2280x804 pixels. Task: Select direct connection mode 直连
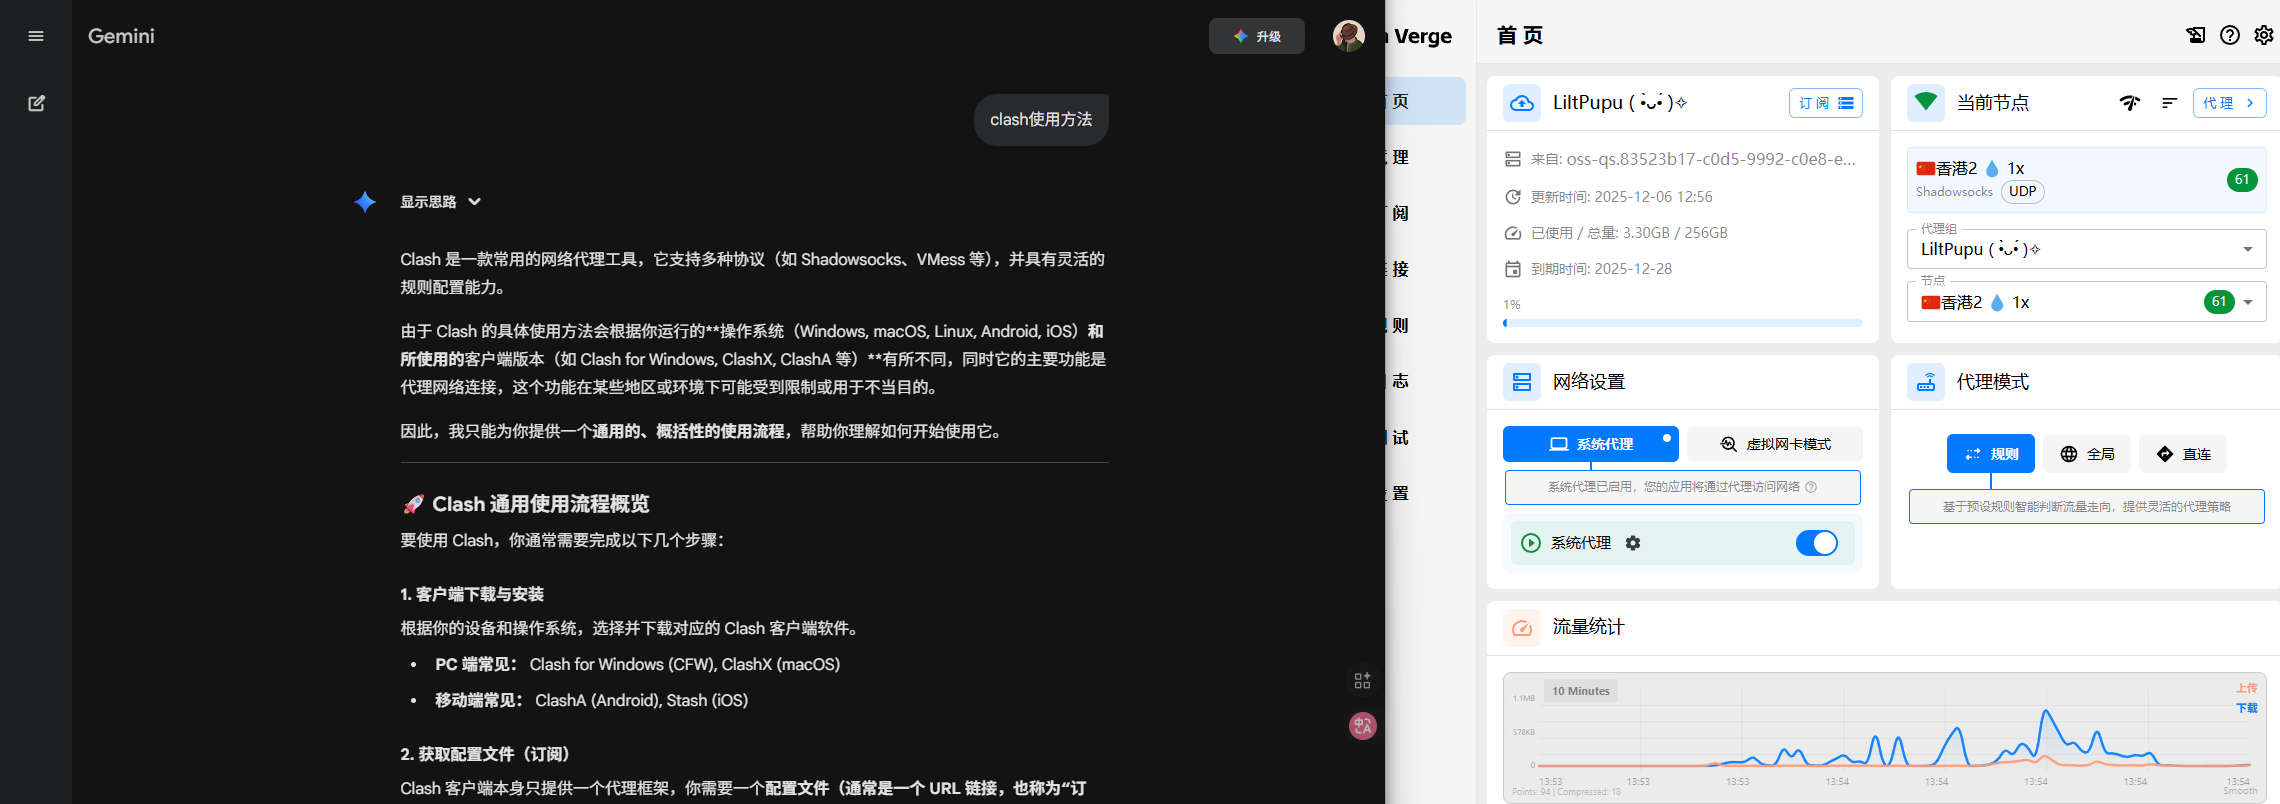coord(2183,454)
